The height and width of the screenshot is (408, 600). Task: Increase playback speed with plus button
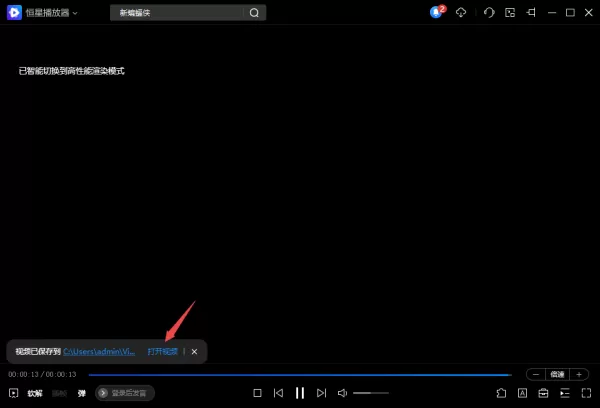click(x=579, y=374)
